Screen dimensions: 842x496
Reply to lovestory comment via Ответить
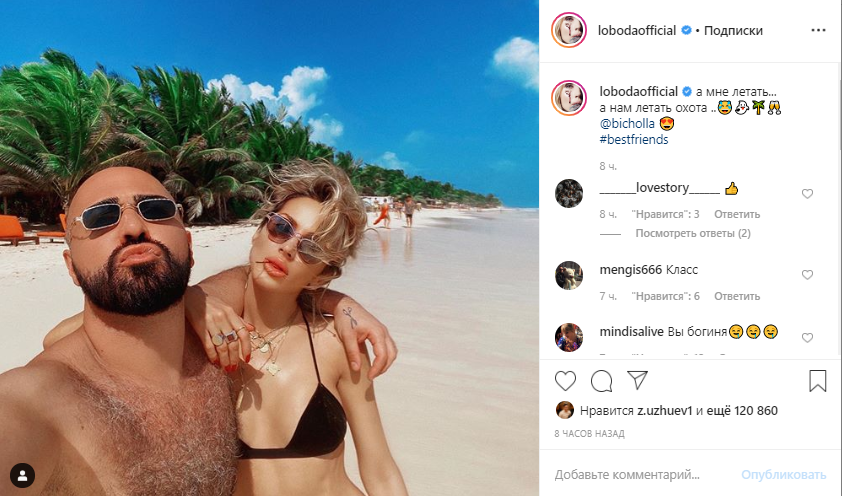[x=737, y=214]
